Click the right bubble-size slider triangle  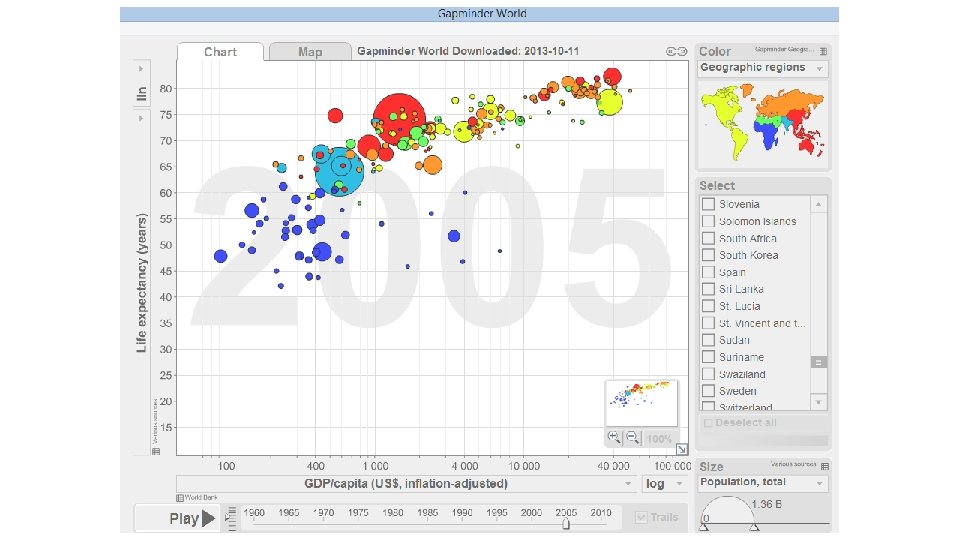[x=755, y=527]
